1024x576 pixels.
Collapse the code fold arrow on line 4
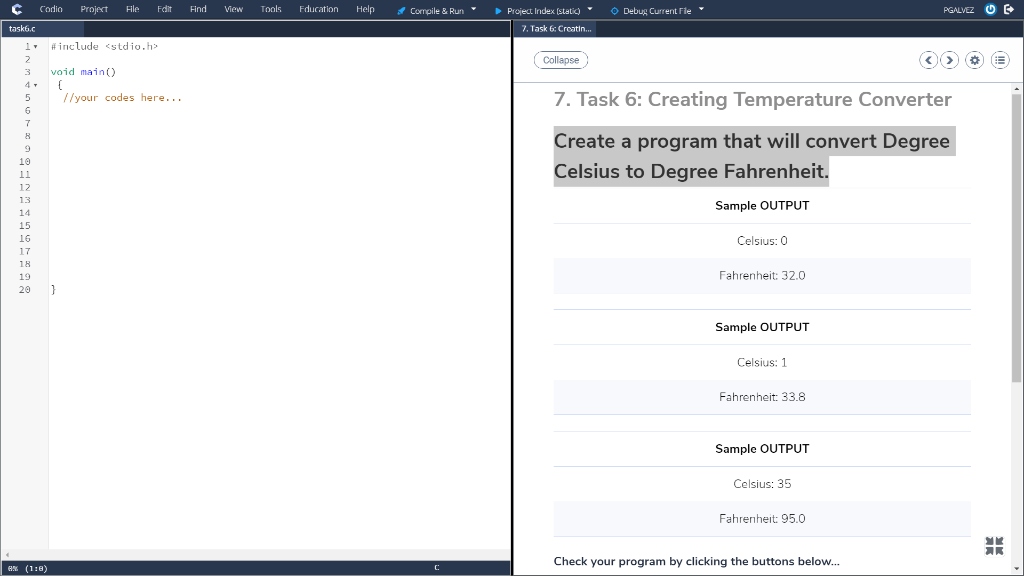click(x=37, y=84)
